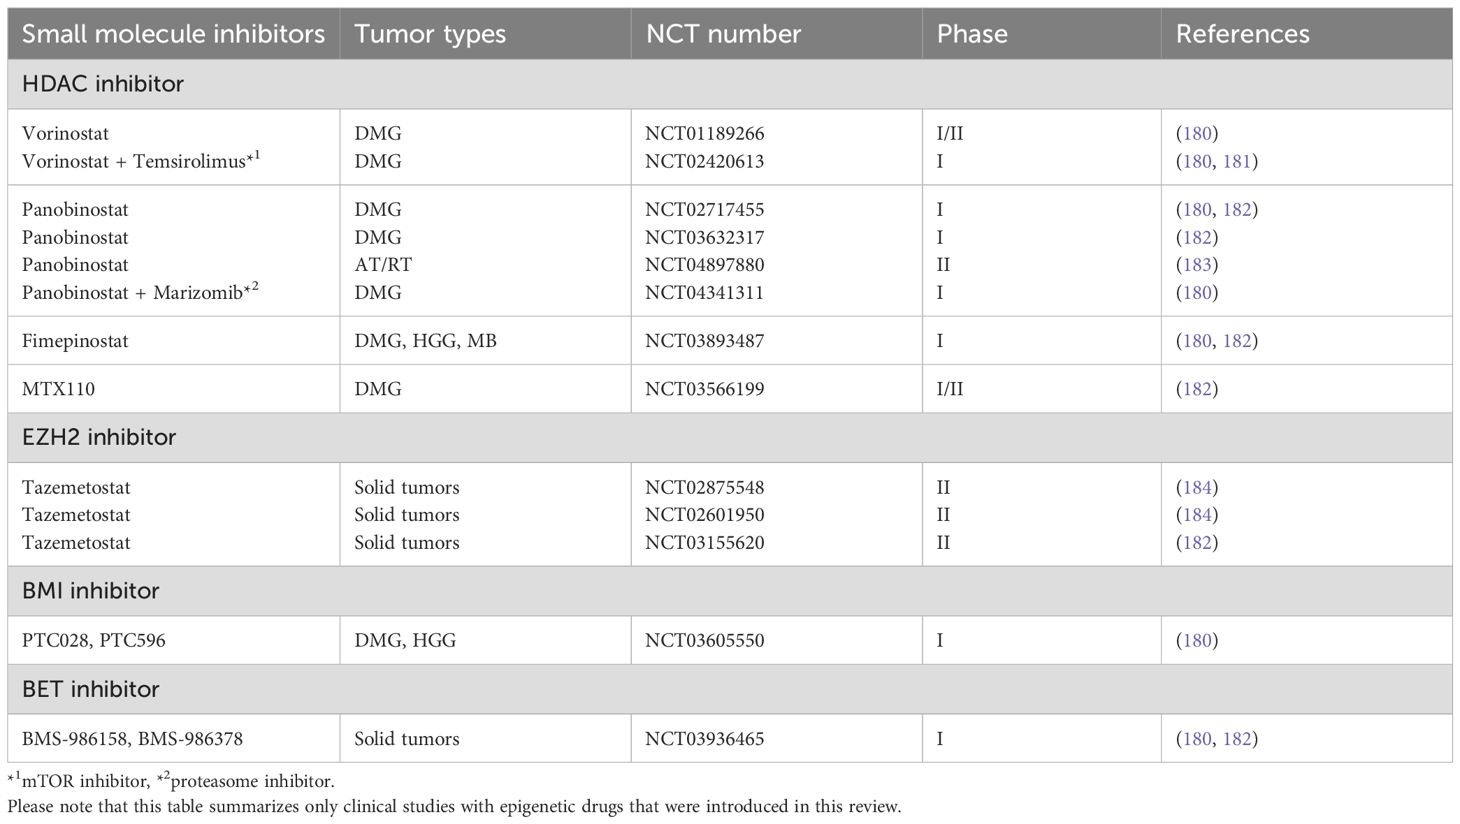Click reference 182 for NCT03155620 Tazemetostat
1460x824 pixels.
[x=1197, y=543]
